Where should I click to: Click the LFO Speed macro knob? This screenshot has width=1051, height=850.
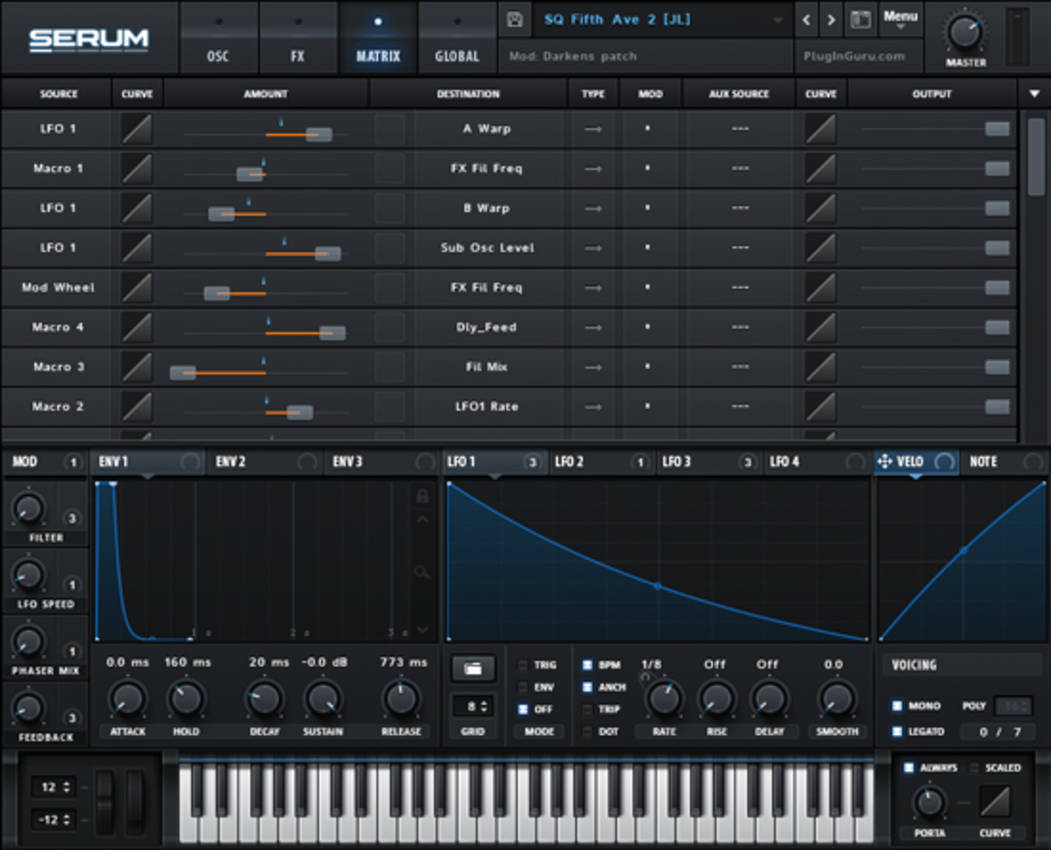[28, 575]
